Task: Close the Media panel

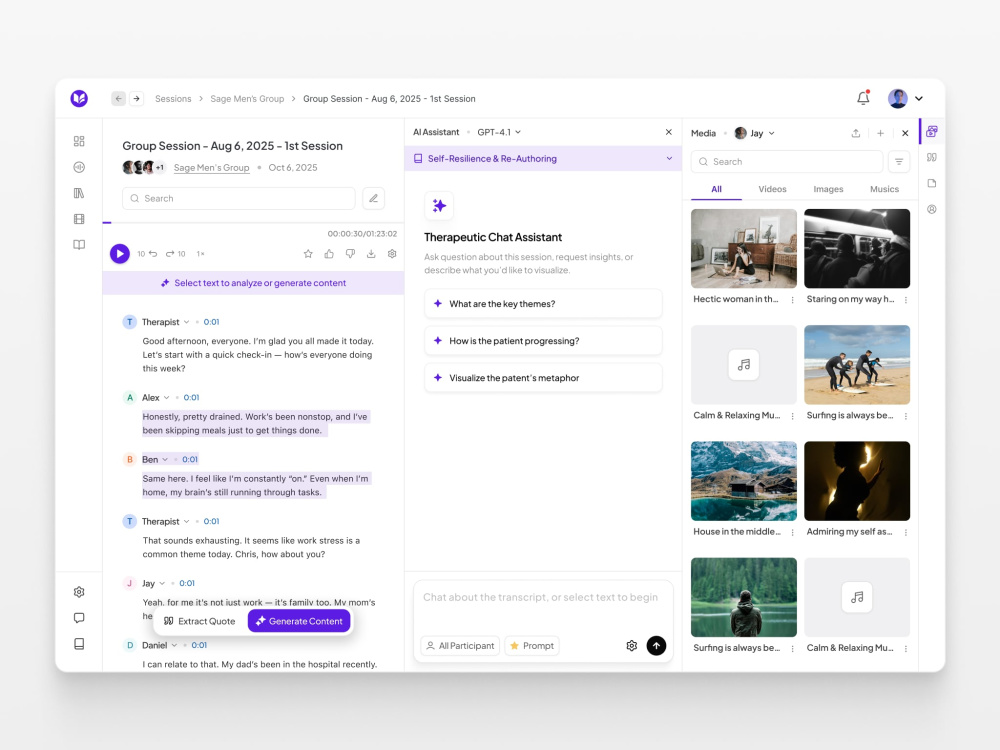Action: [x=905, y=133]
